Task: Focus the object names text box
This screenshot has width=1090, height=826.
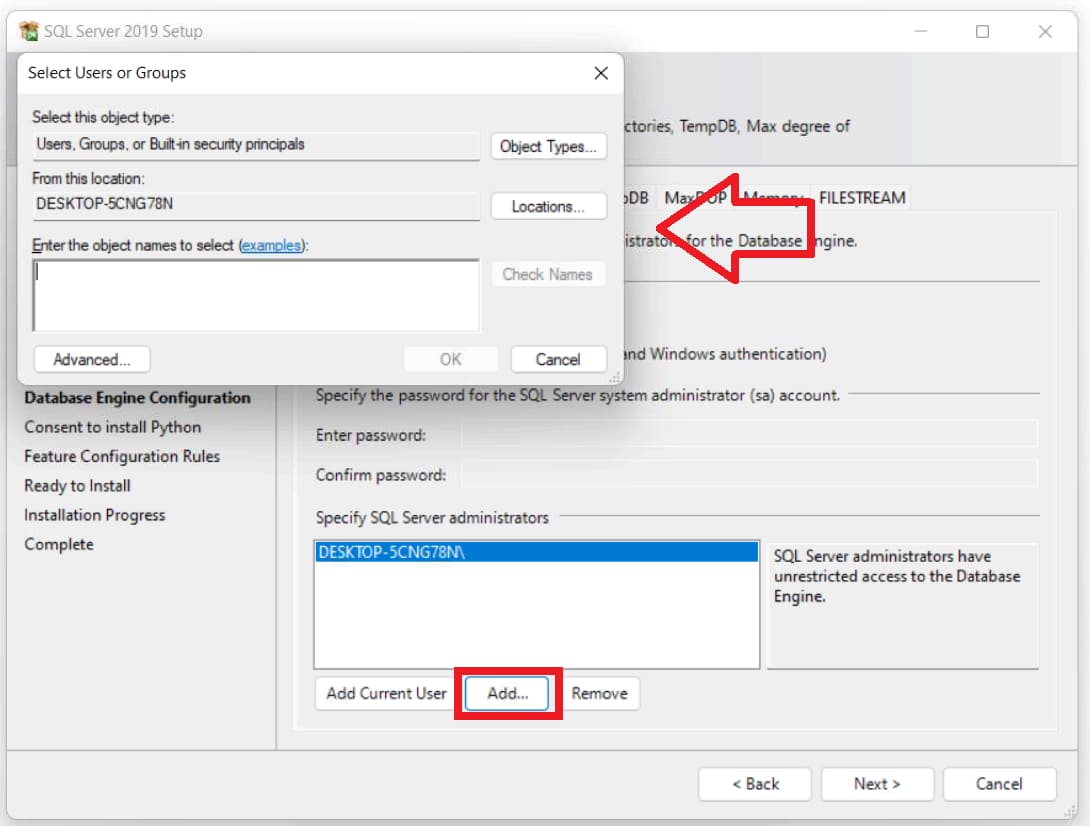Action: click(256, 295)
